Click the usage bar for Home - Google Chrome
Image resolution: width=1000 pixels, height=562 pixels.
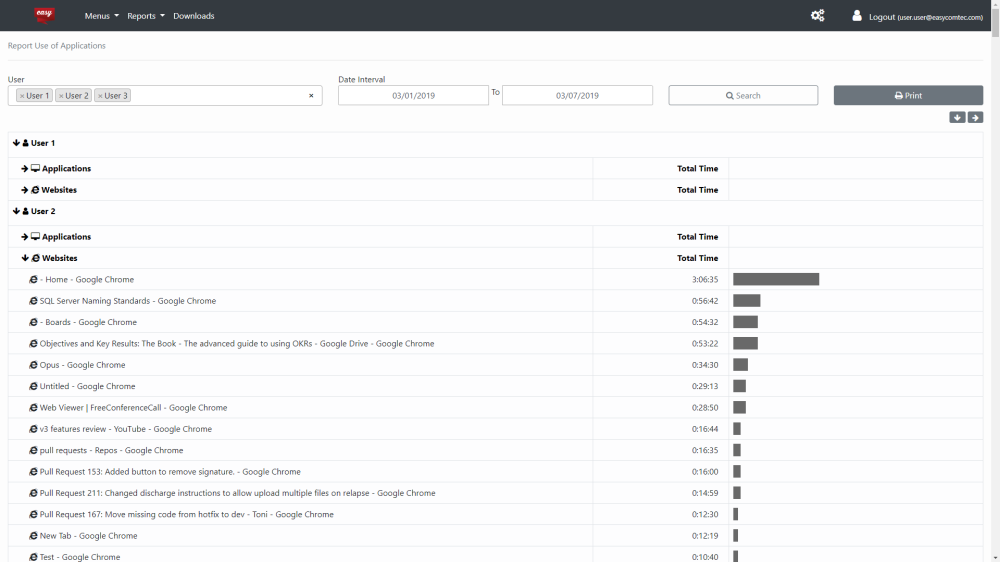[776, 280]
